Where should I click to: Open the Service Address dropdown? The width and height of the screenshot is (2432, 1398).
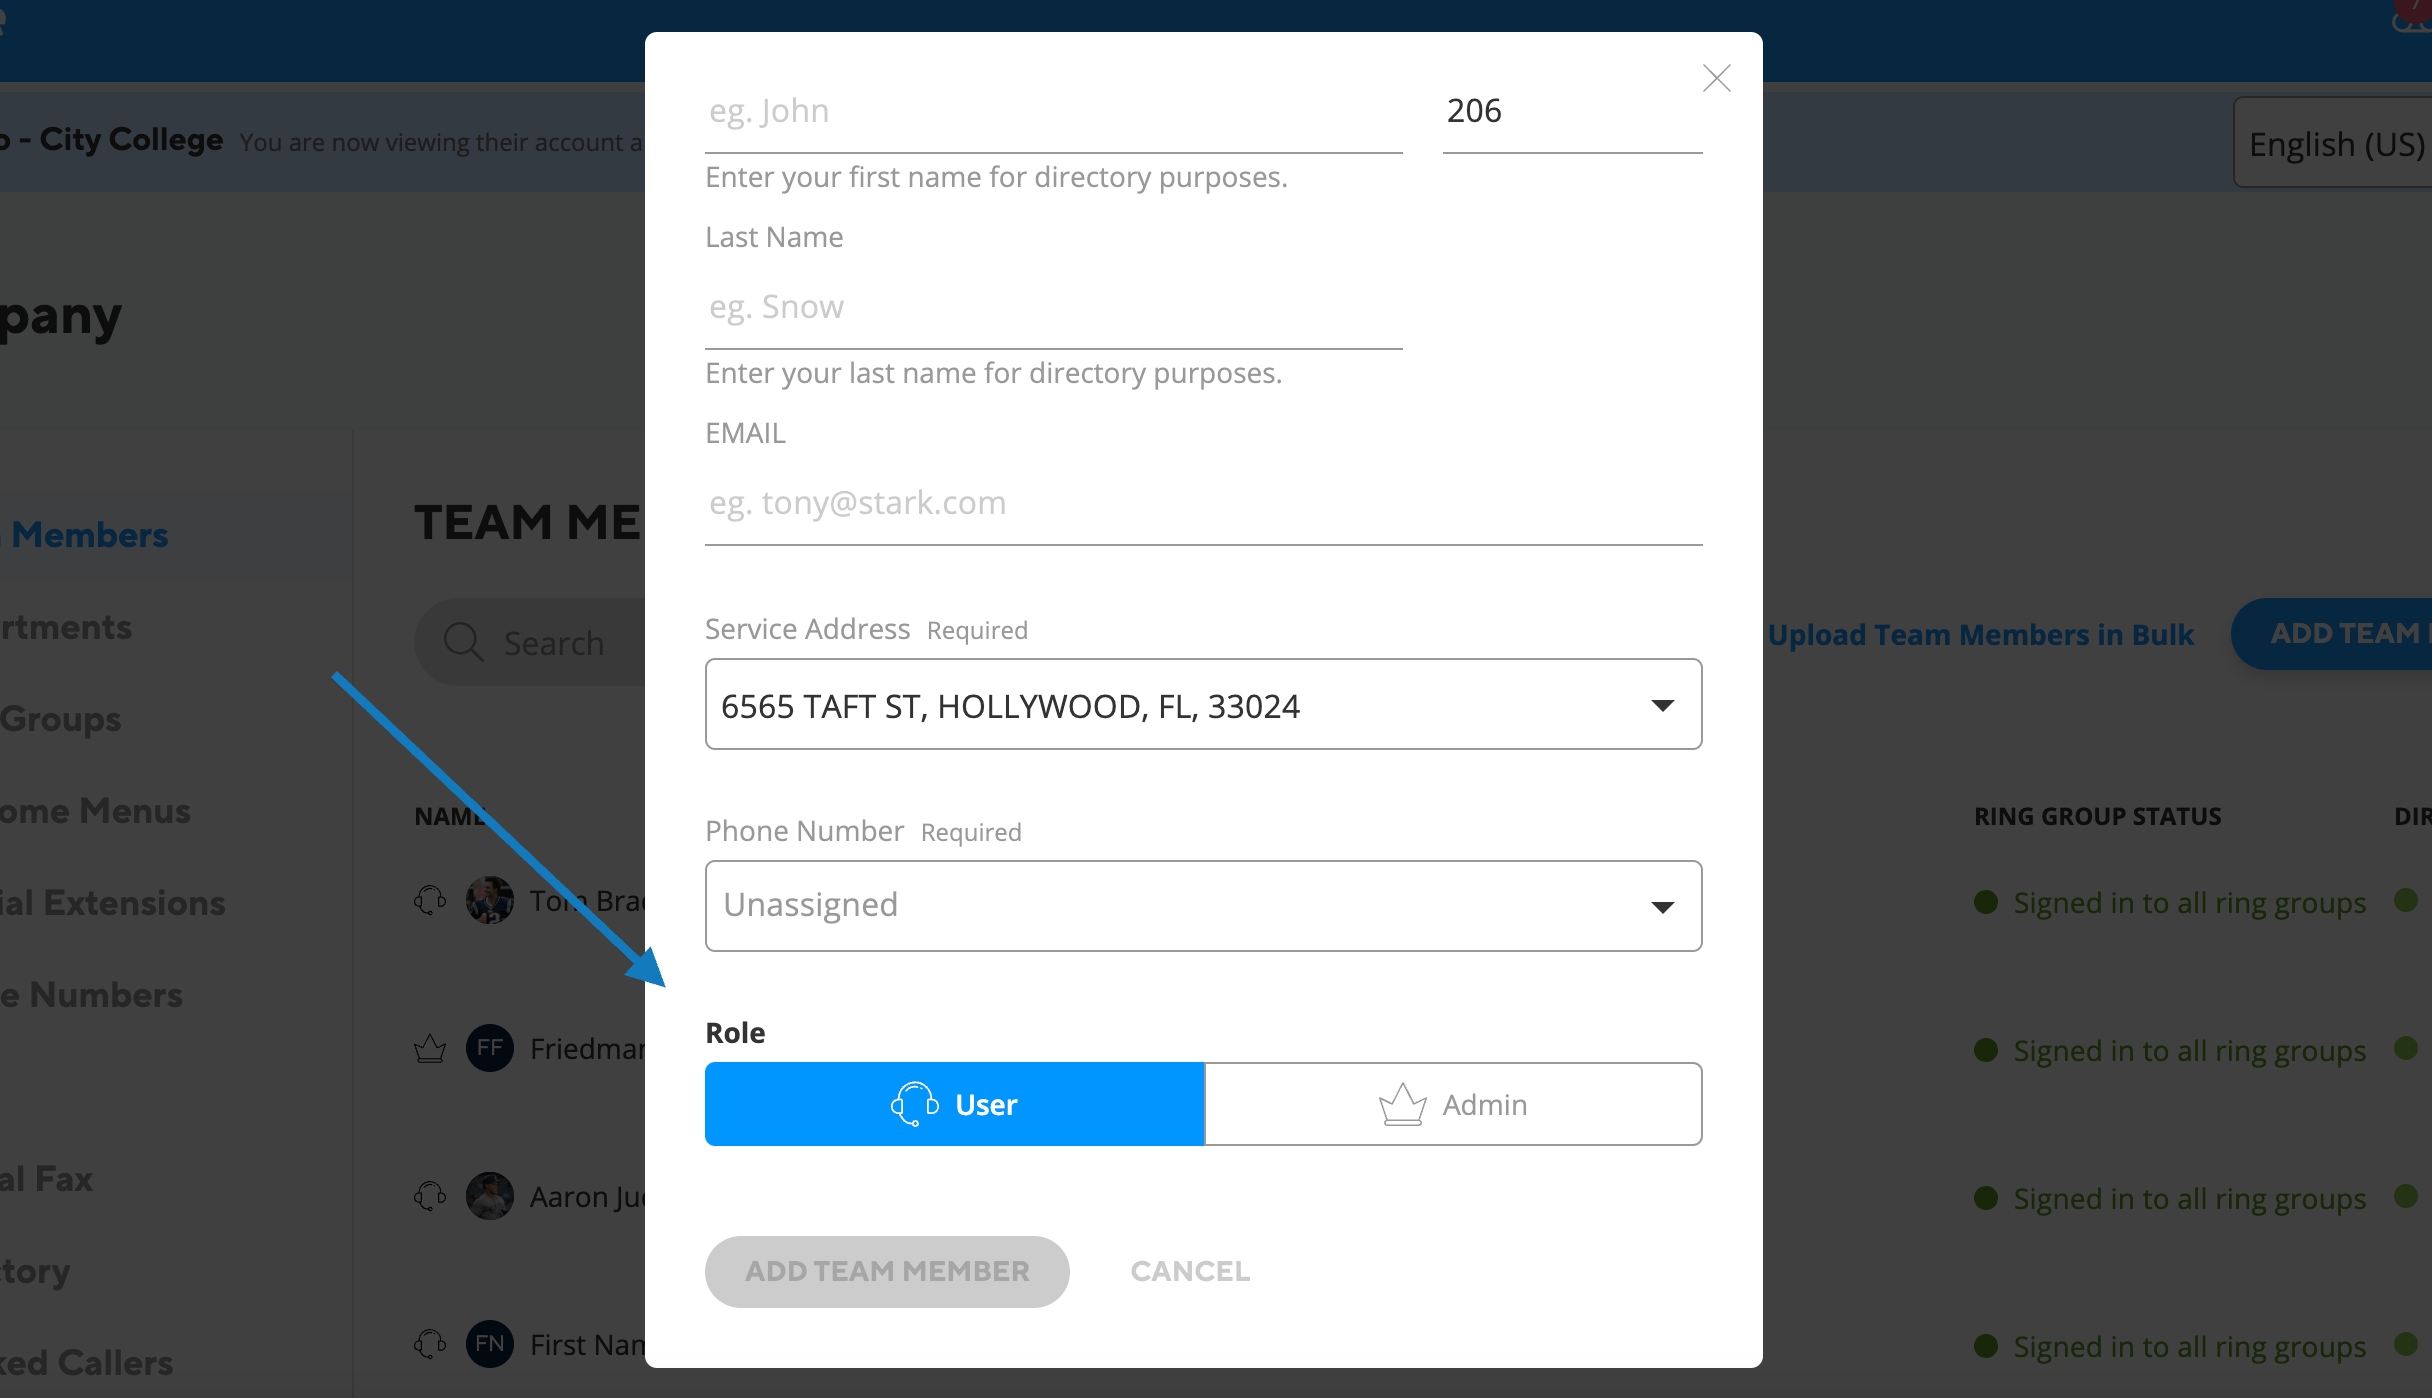[x=1203, y=704]
